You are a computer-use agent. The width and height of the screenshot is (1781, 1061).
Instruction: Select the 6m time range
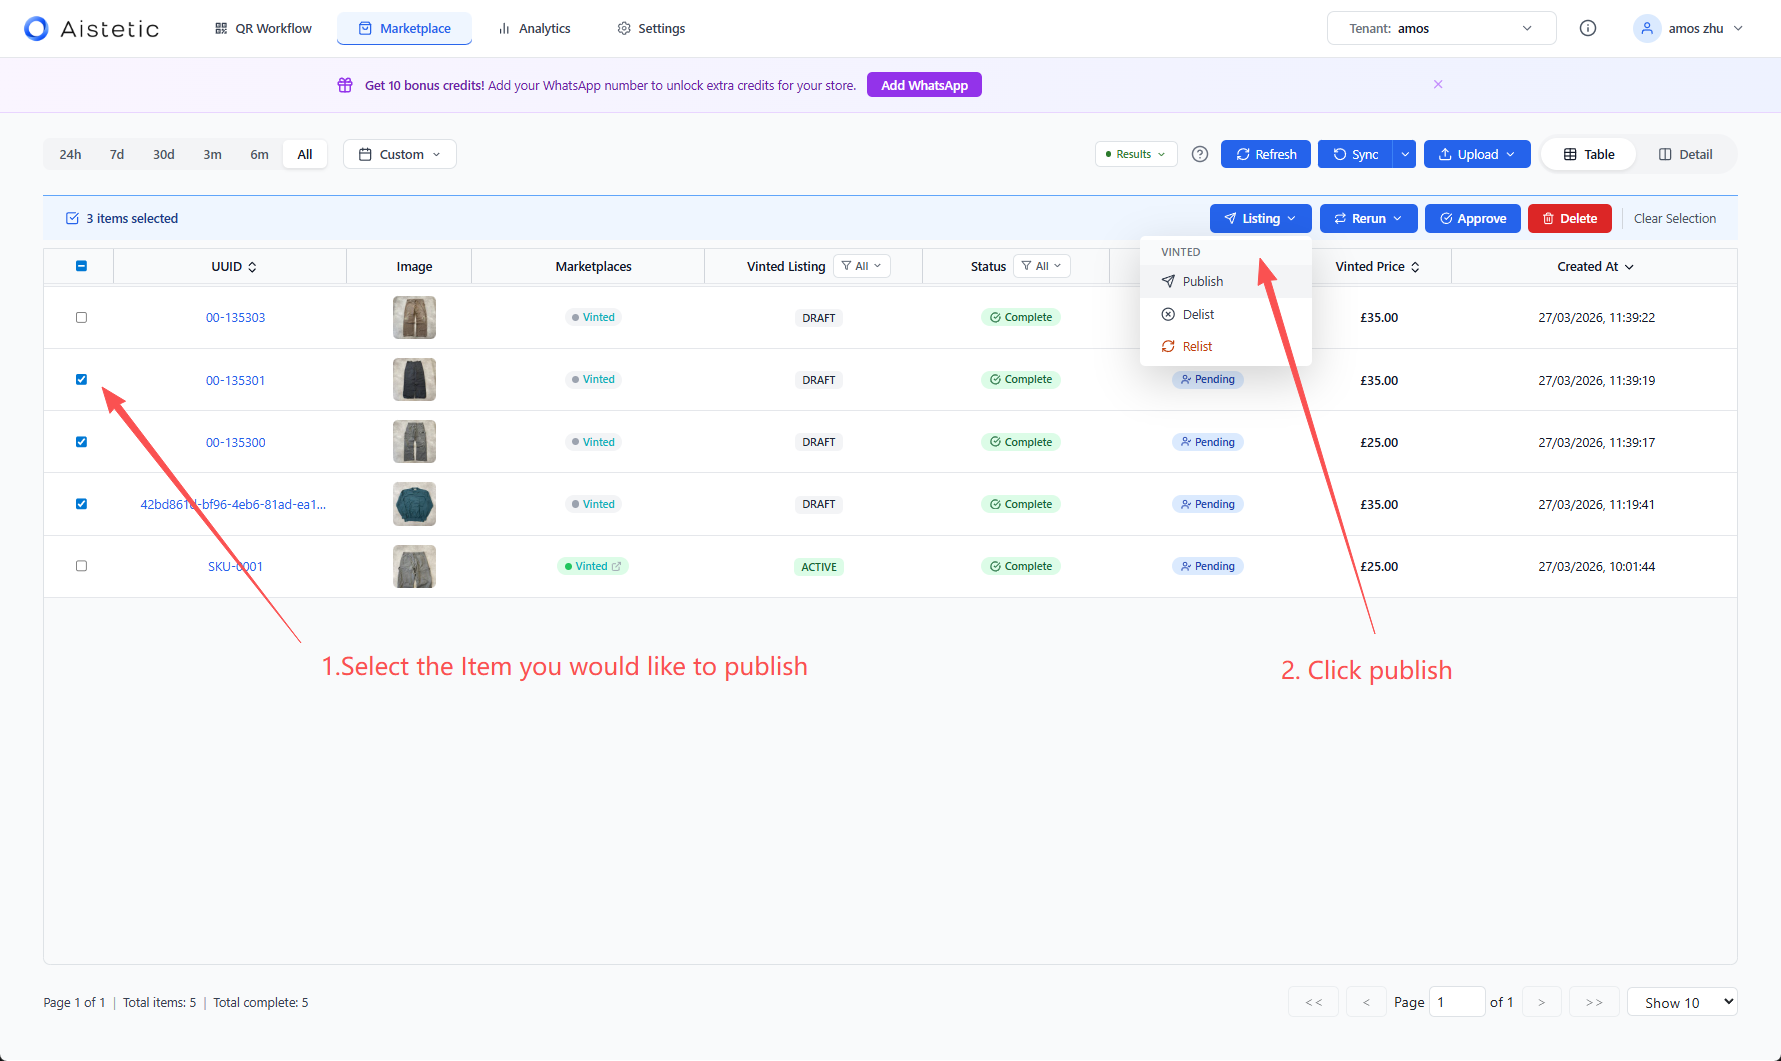coord(259,154)
